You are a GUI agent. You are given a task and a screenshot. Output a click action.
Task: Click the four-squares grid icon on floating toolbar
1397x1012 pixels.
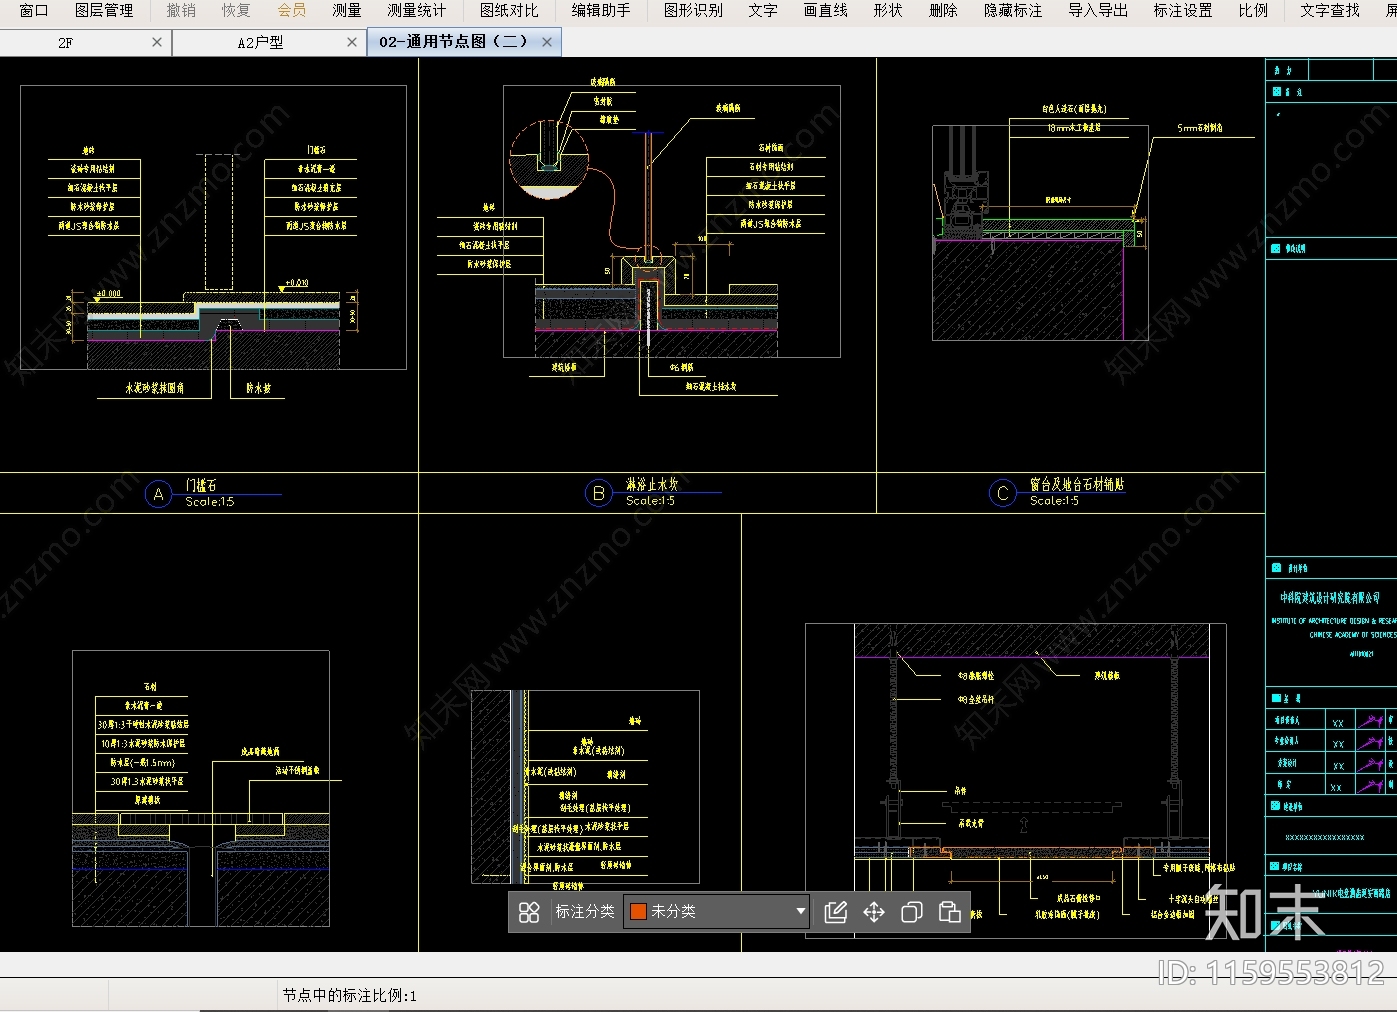[x=529, y=912]
